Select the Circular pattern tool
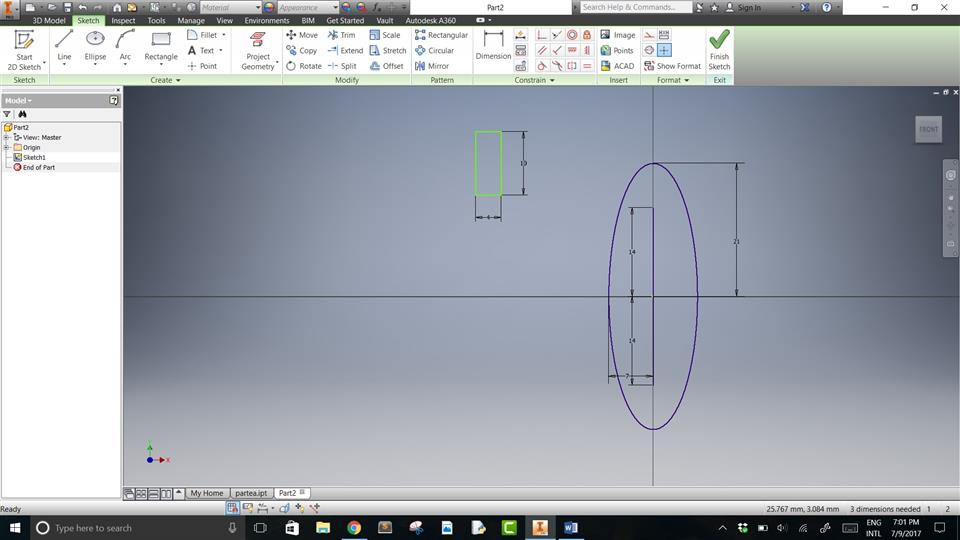Image resolution: width=960 pixels, height=540 pixels. coord(435,50)
